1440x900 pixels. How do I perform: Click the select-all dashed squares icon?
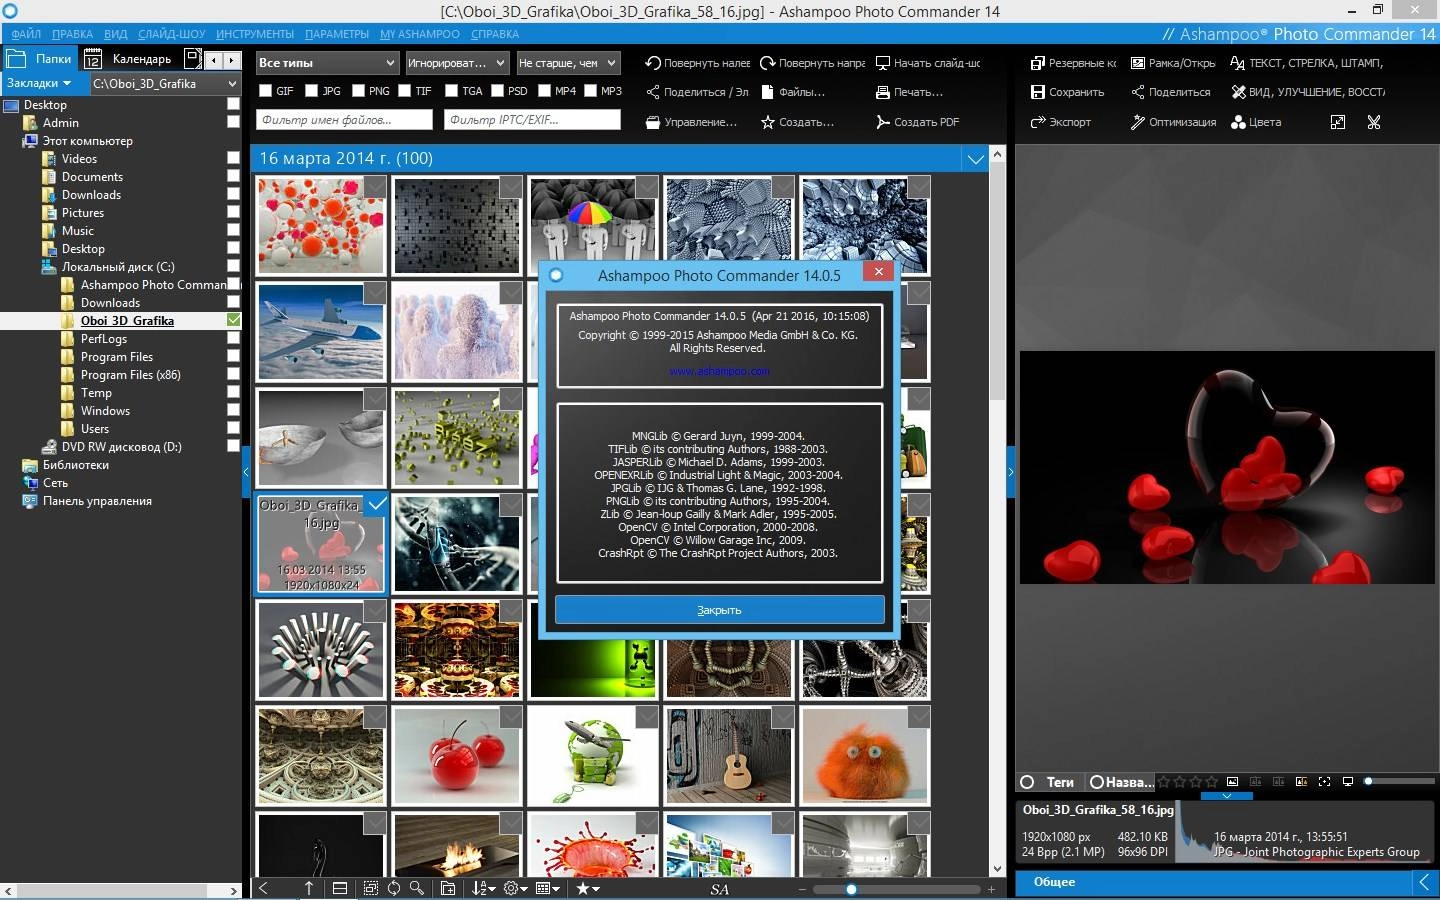371,888
